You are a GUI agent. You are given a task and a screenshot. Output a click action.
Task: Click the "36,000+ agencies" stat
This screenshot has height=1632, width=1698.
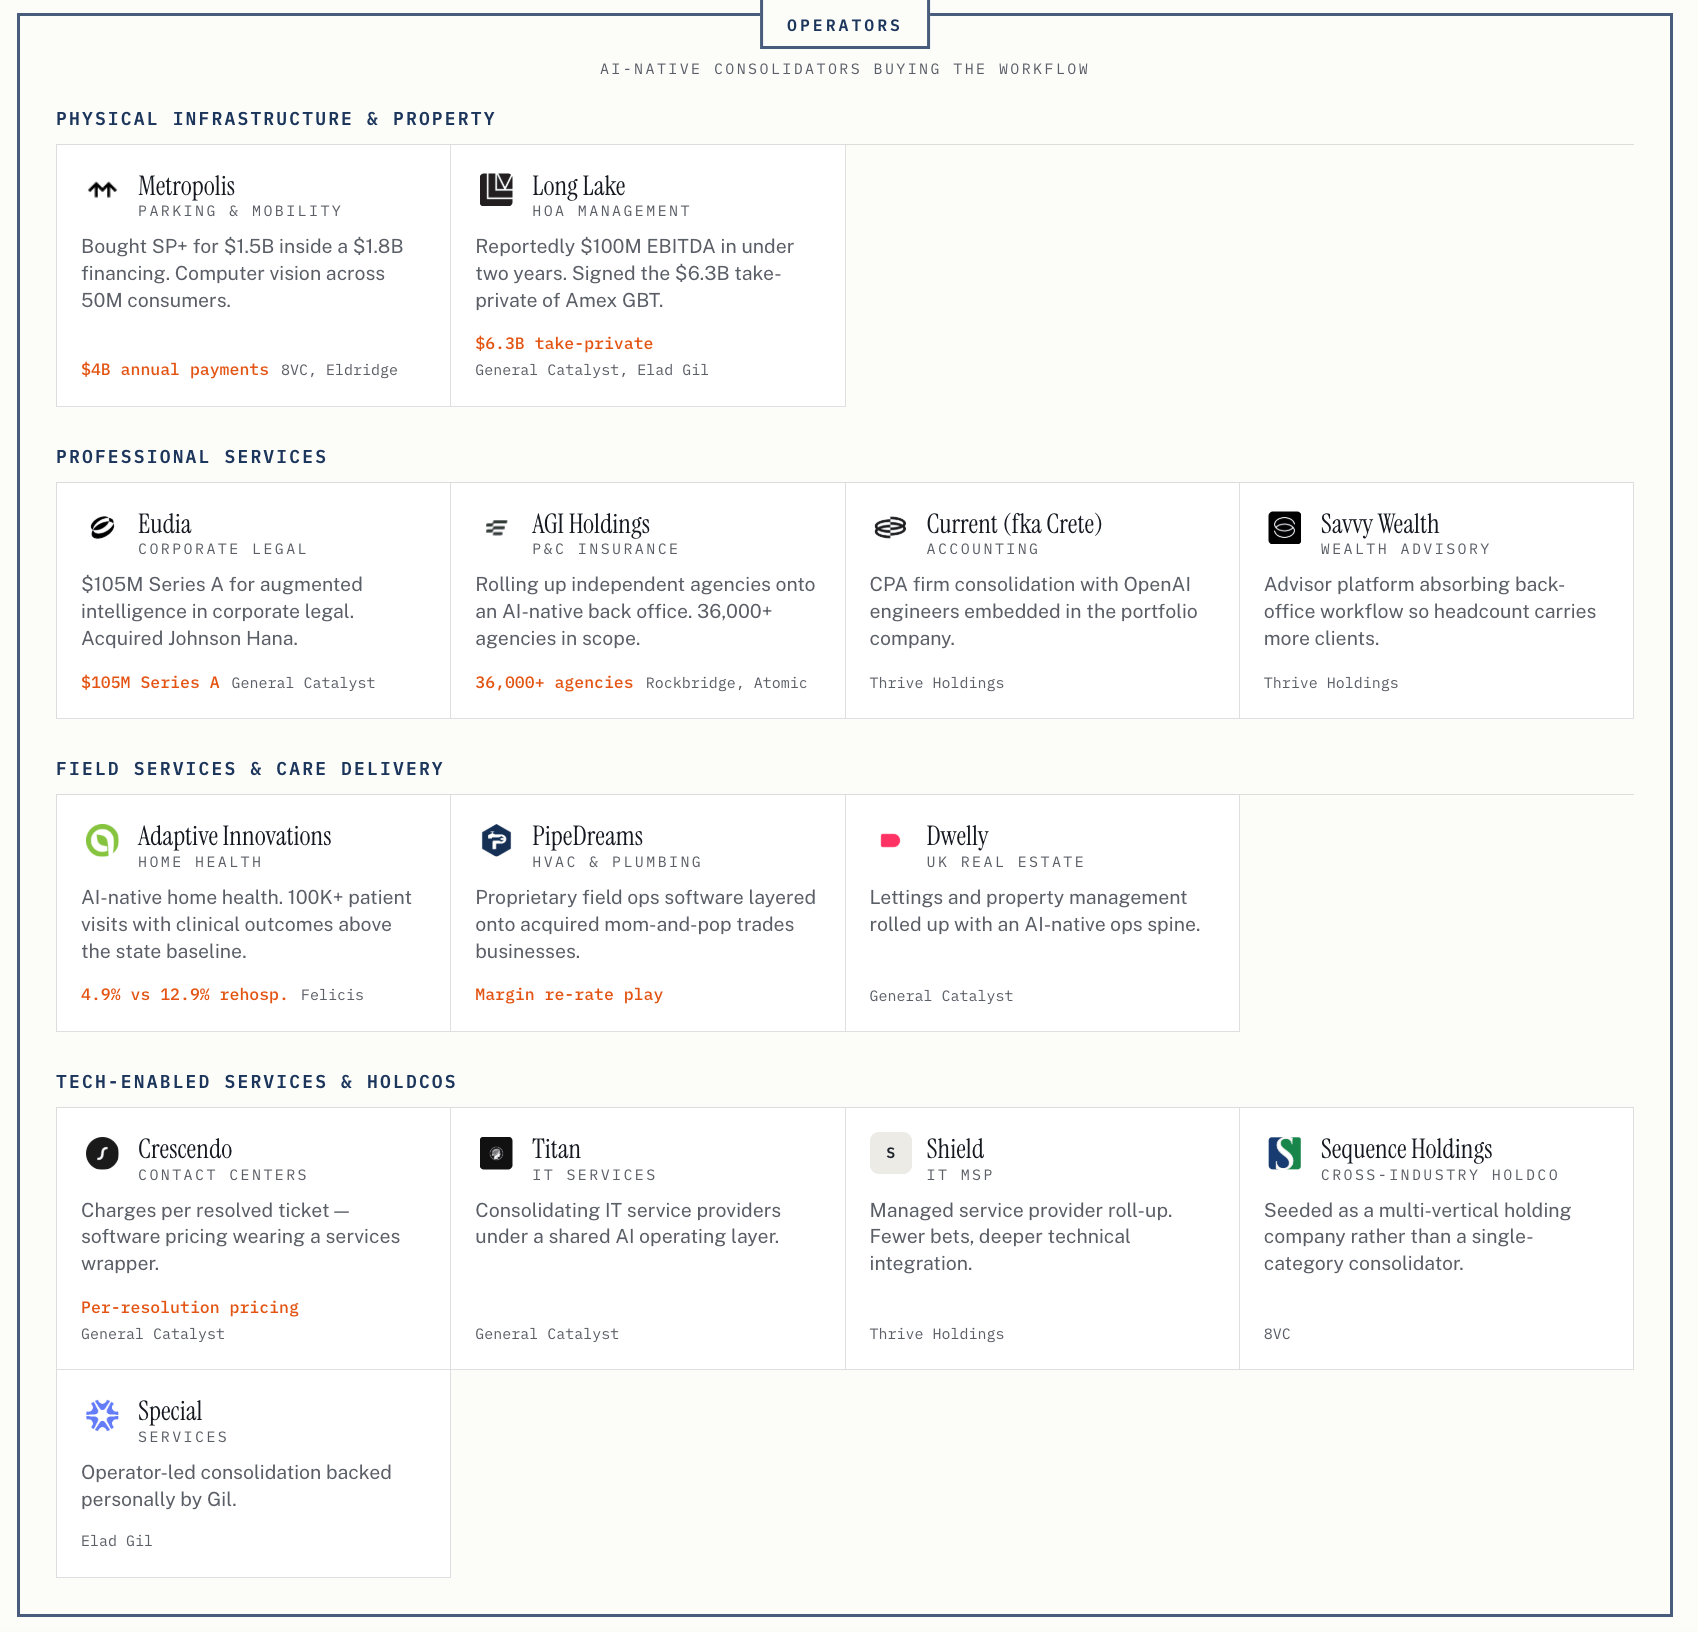tap(554, 683)
